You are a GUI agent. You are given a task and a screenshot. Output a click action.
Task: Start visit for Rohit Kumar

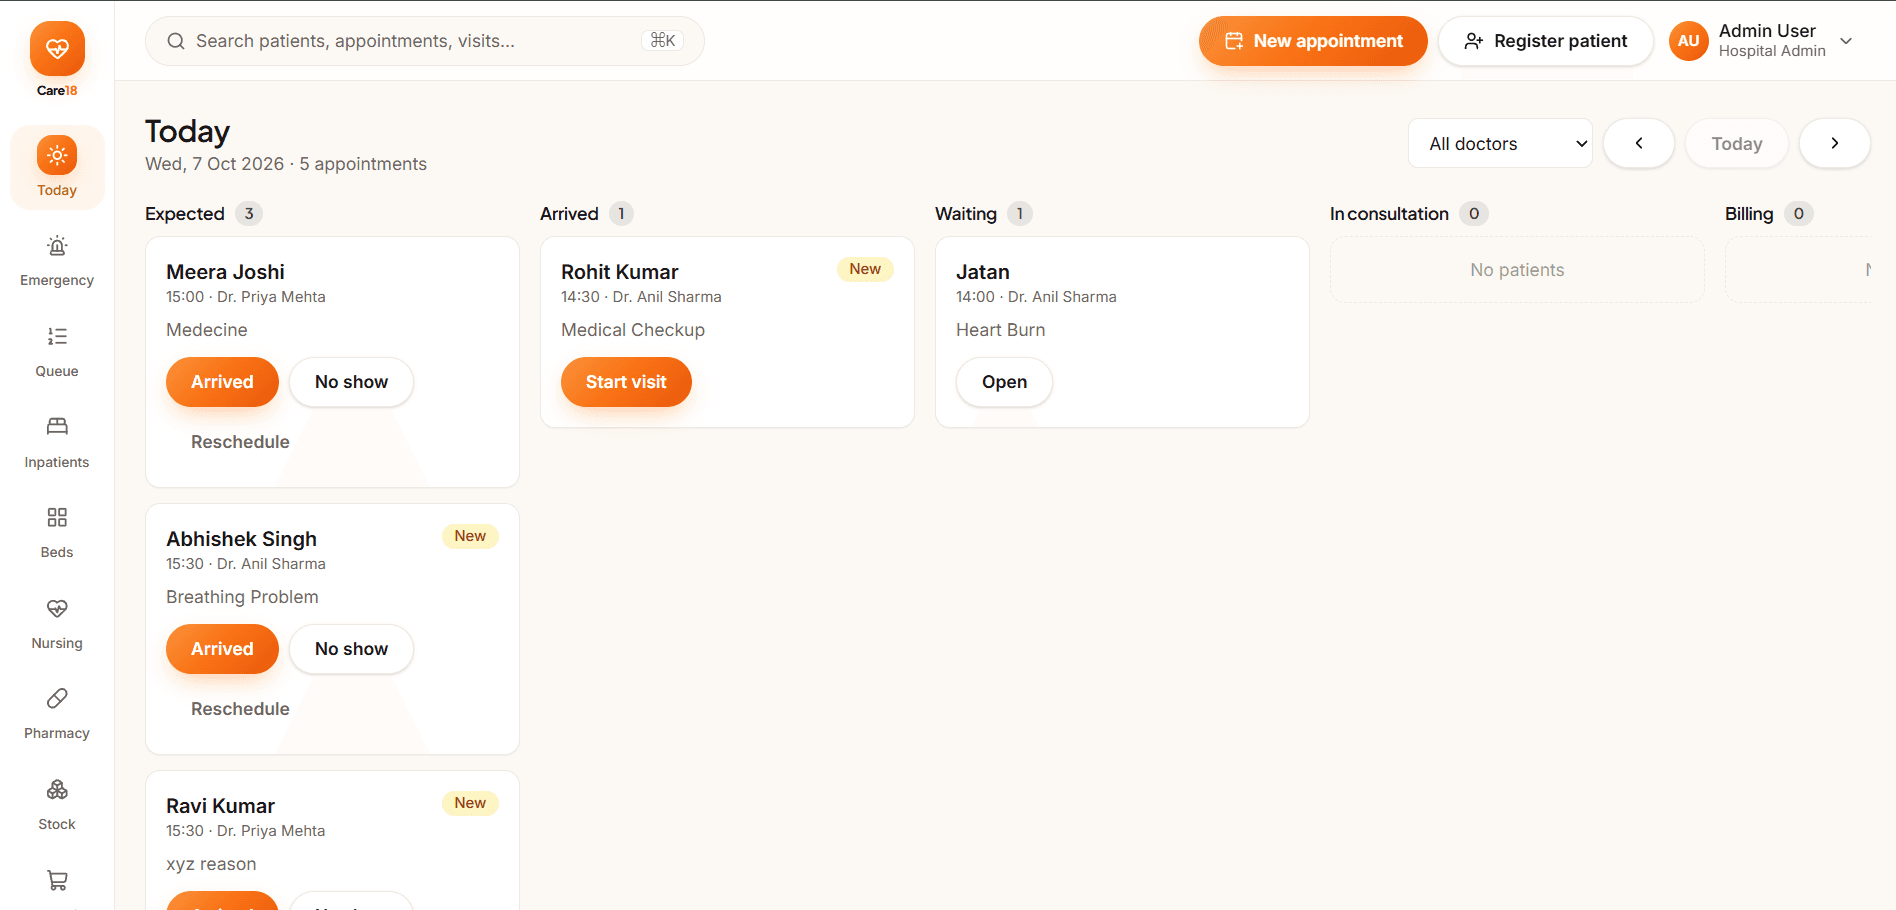(626, 382)
